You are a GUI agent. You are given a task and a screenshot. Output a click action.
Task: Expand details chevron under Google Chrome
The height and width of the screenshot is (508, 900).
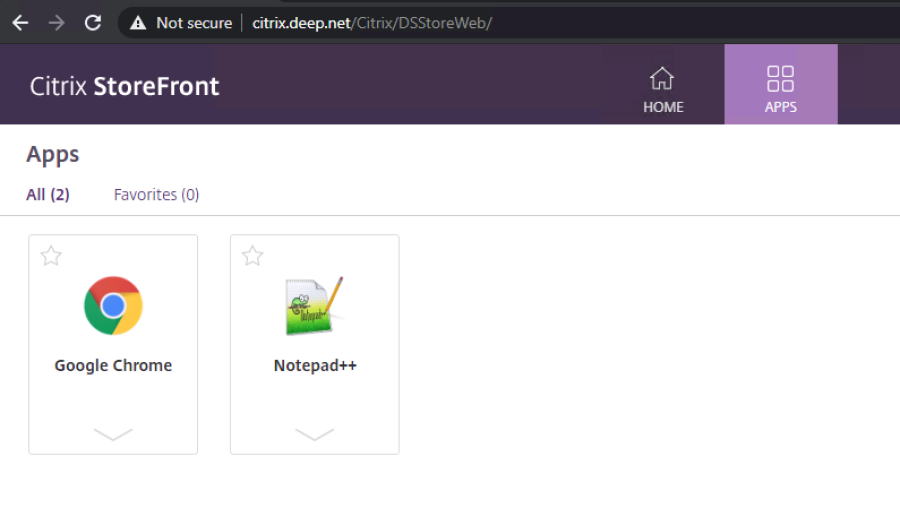(113, 434)
